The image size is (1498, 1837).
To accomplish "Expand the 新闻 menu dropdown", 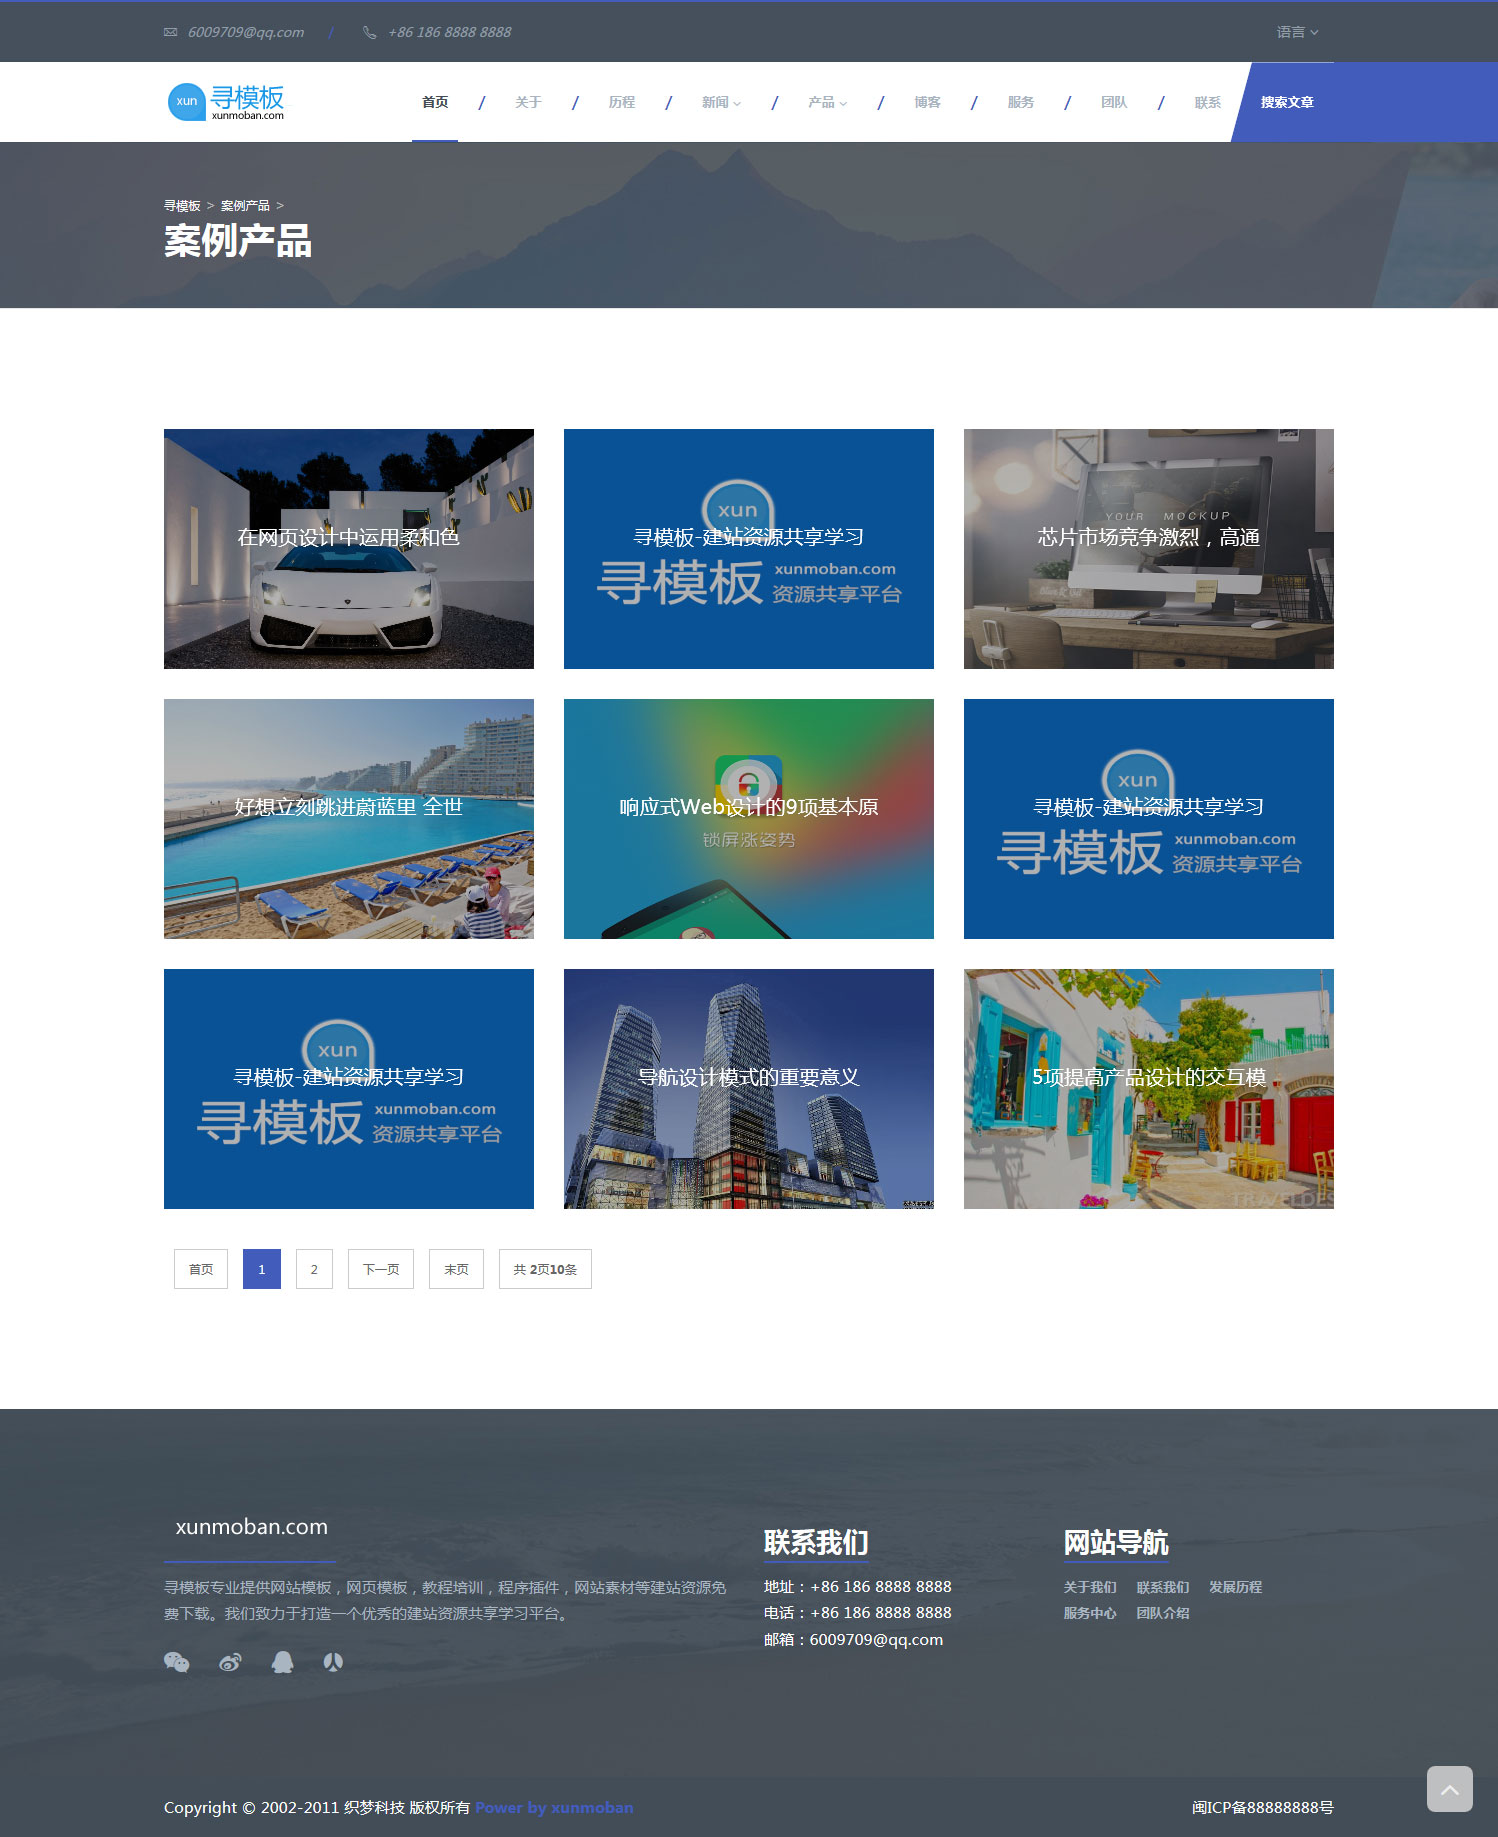I will point(721,102).
